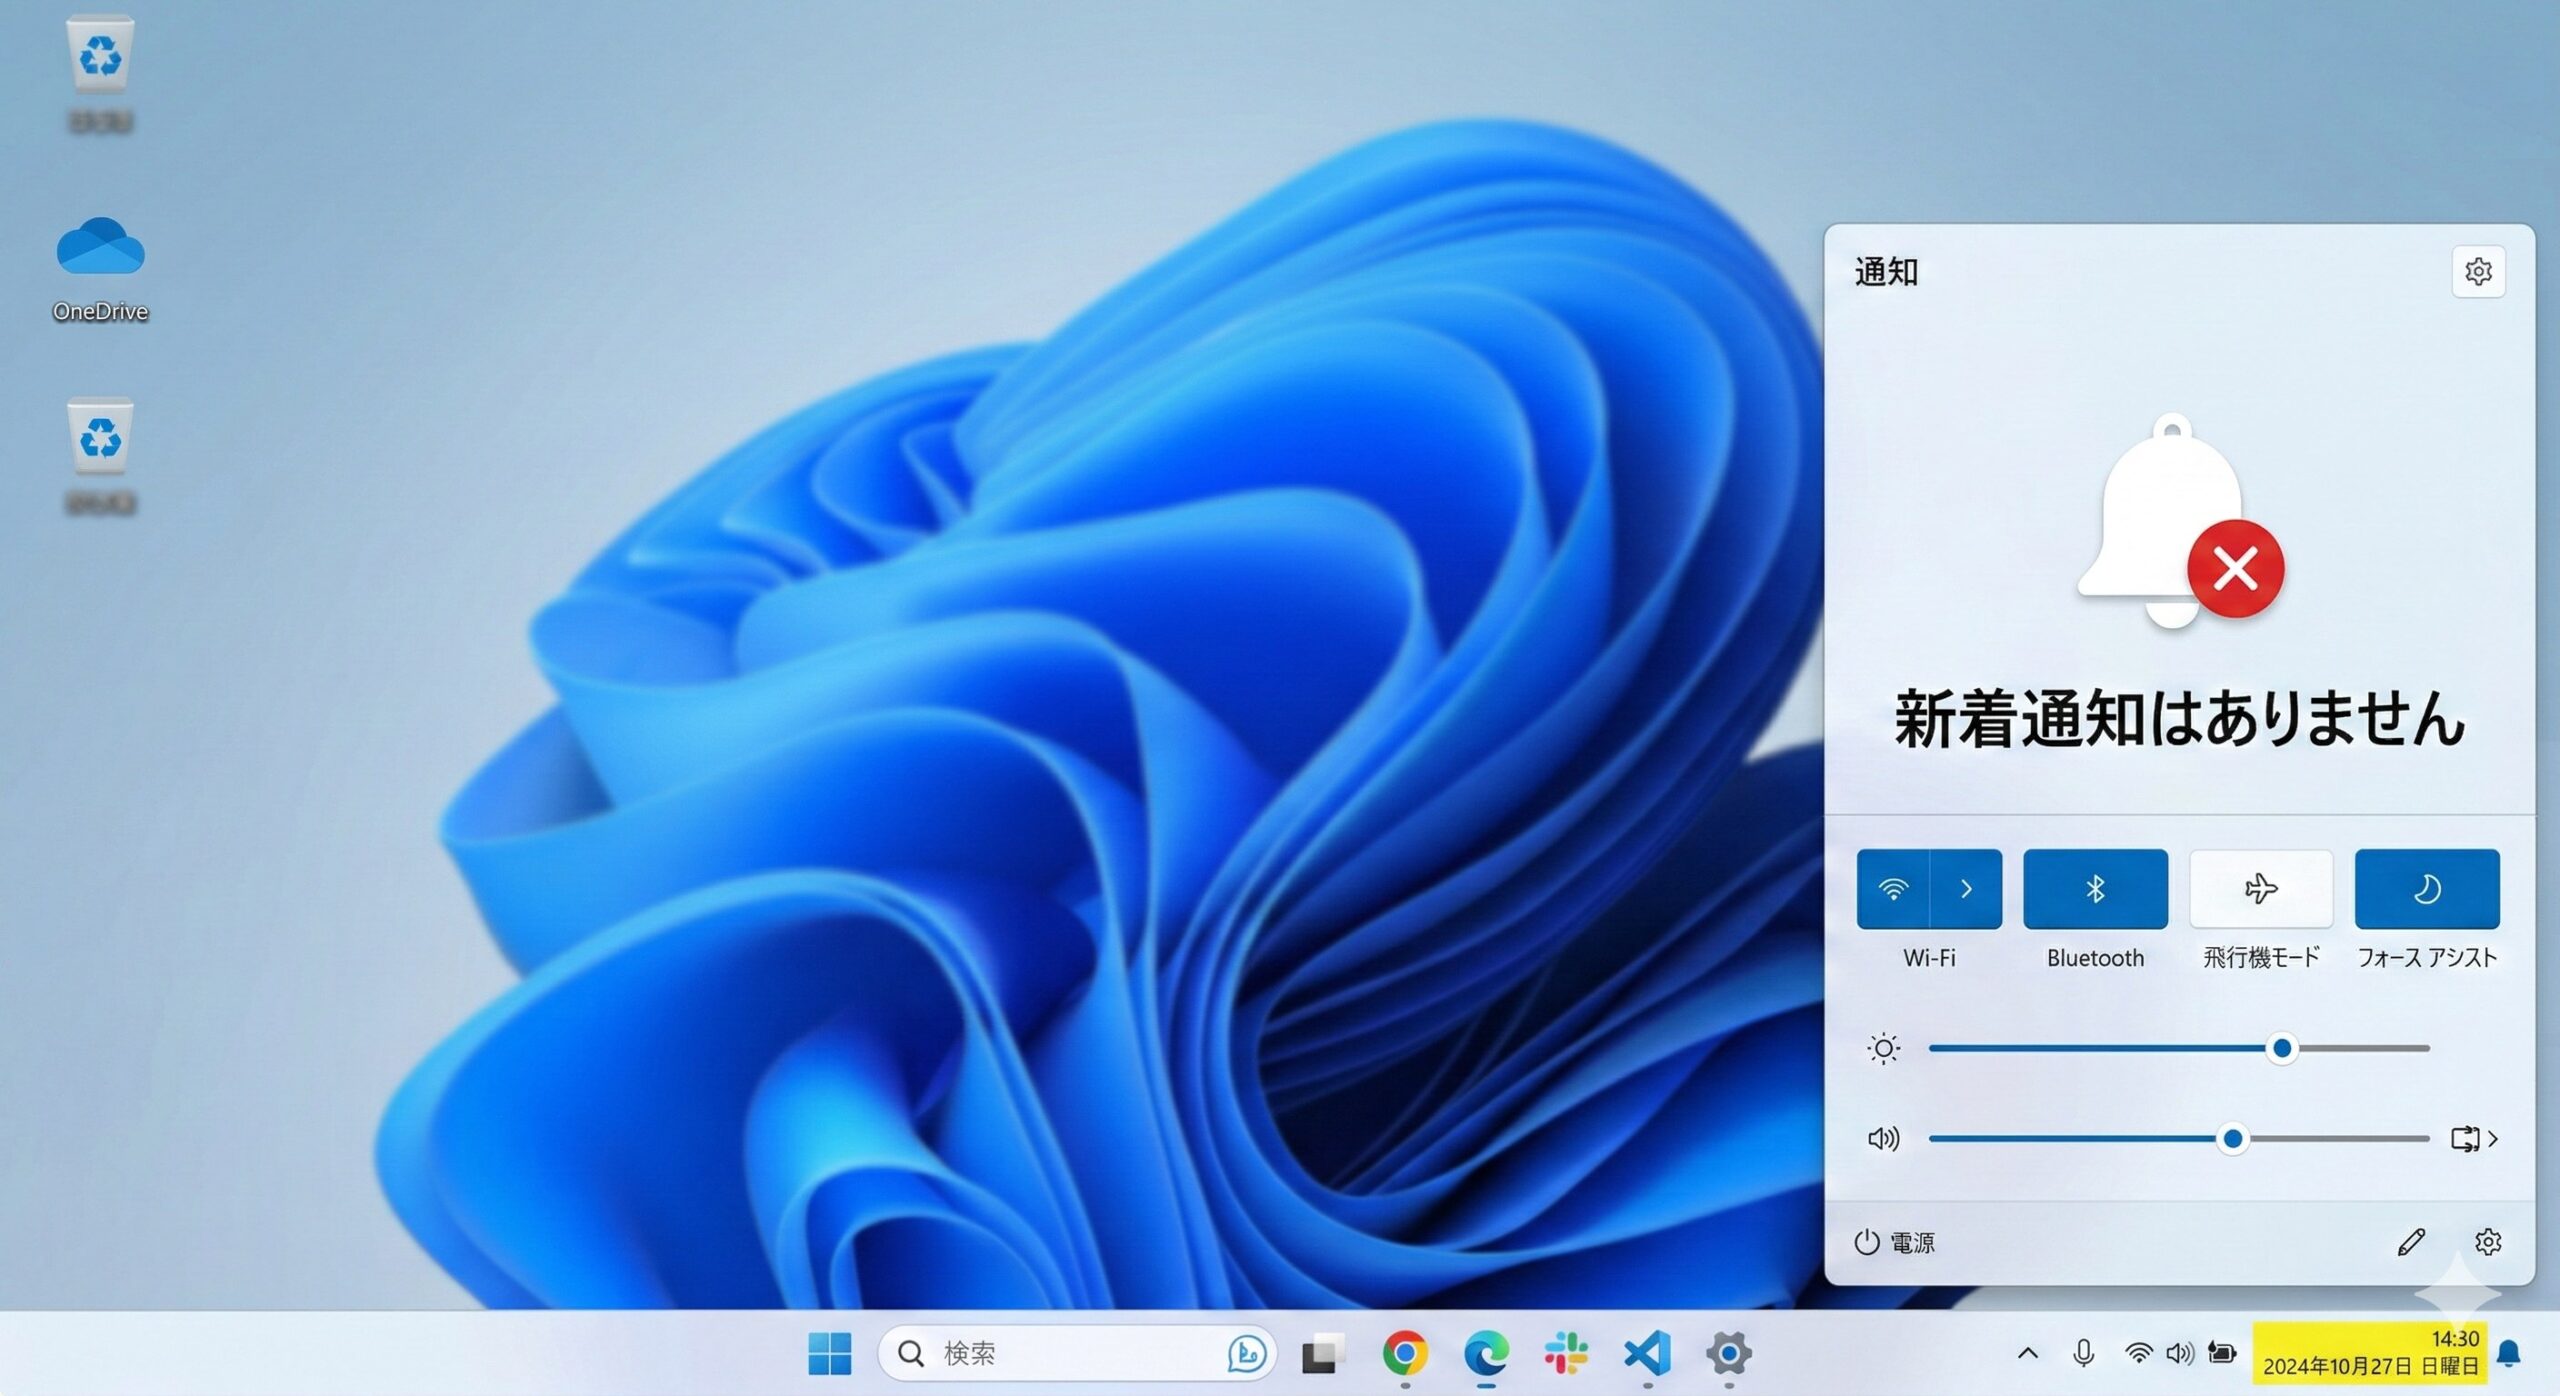
Task: Click the battery icon in the system tray
Action: pyautogui.click(x=2220, y=1353)
